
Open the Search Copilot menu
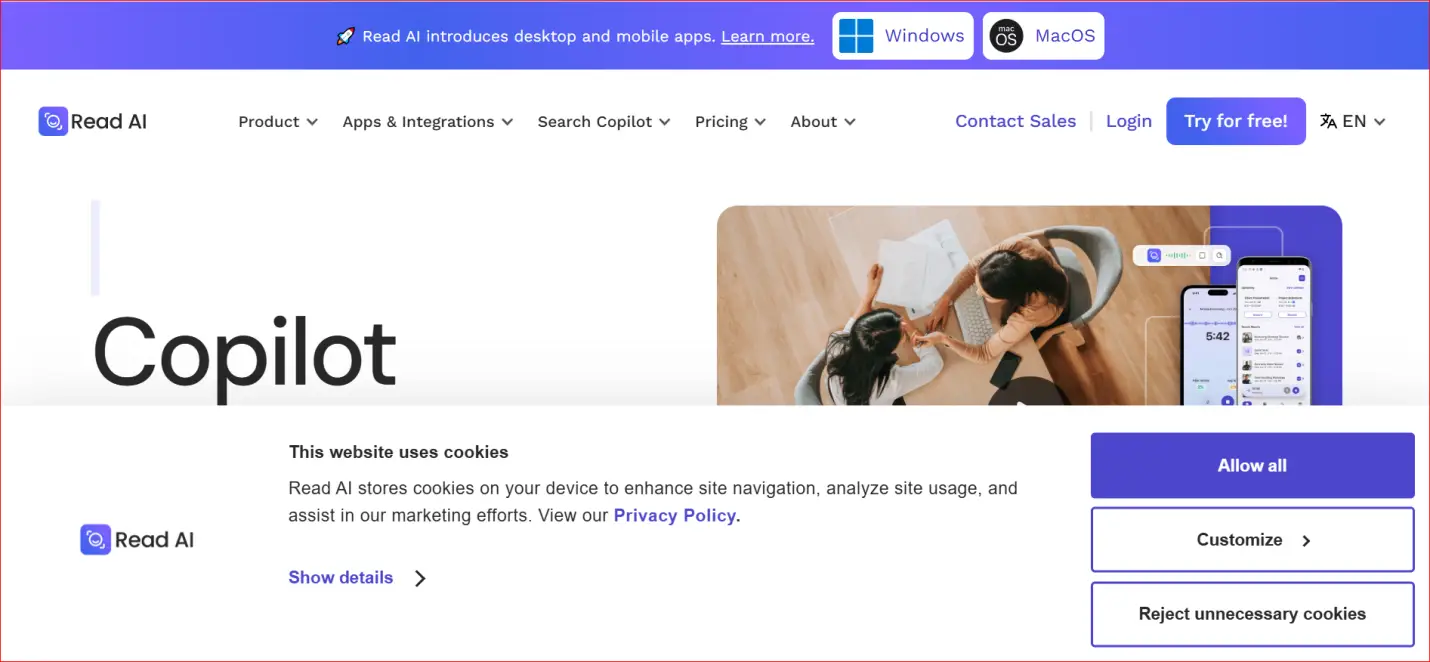pyautogui.click(x=603, y=121)
